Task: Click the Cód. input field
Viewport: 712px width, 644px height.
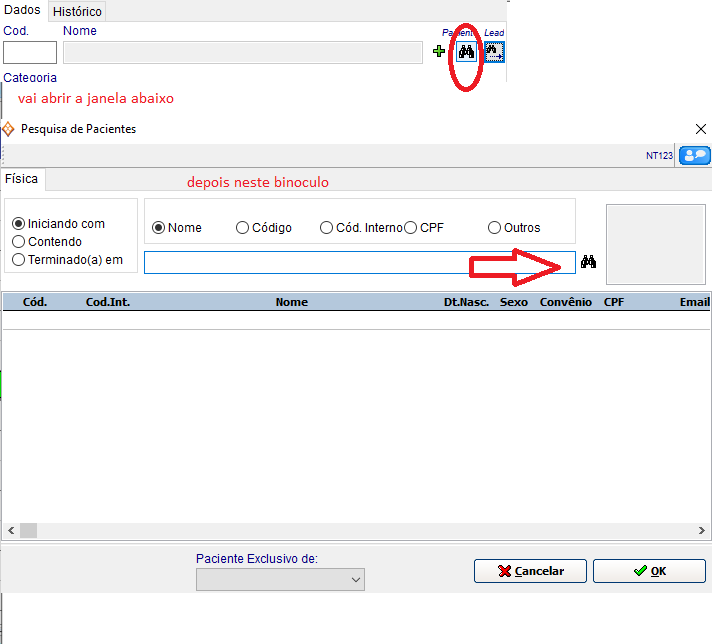Action: click(x=30, y=53)
